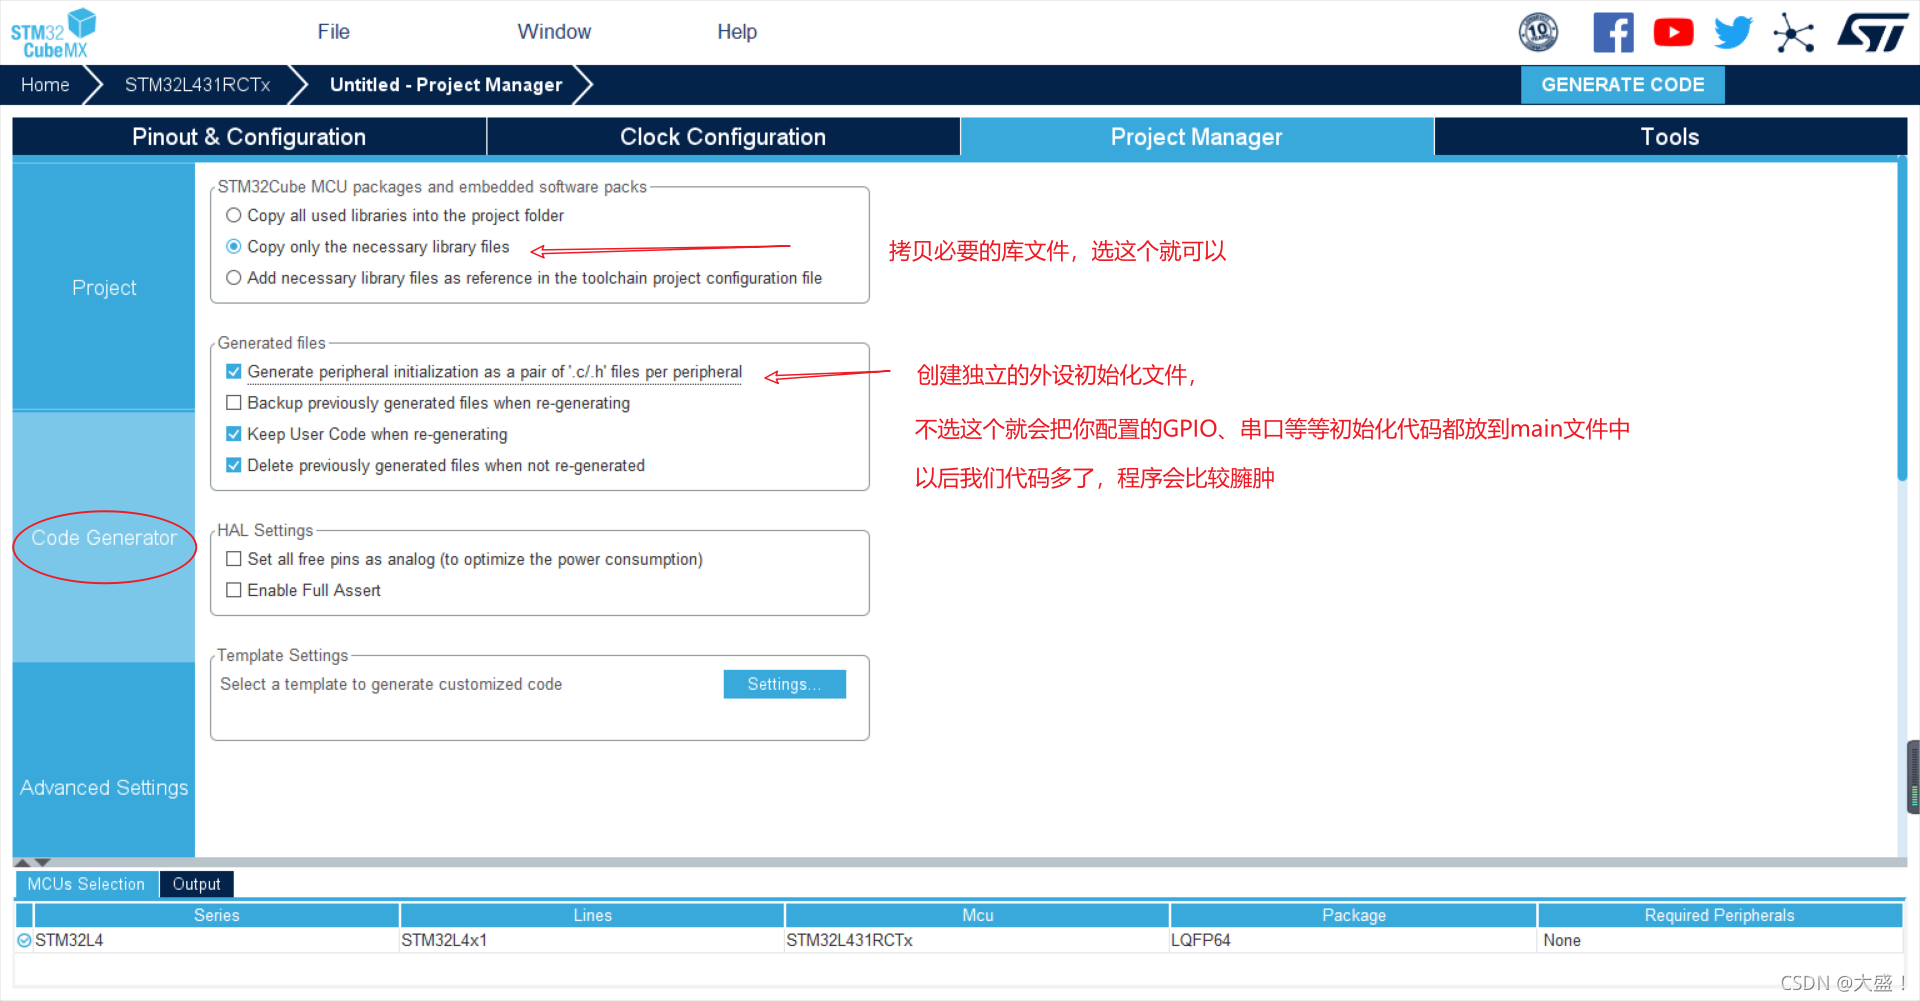1920x1001 pixels.
Task: Open the Project side section
Action: coord(104,287)
